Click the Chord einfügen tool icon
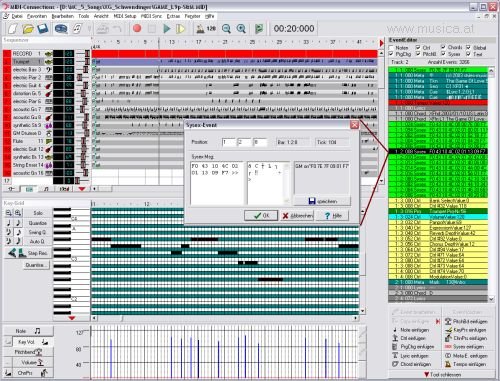This screenshot has width=500, height=381. pos(395,364)
